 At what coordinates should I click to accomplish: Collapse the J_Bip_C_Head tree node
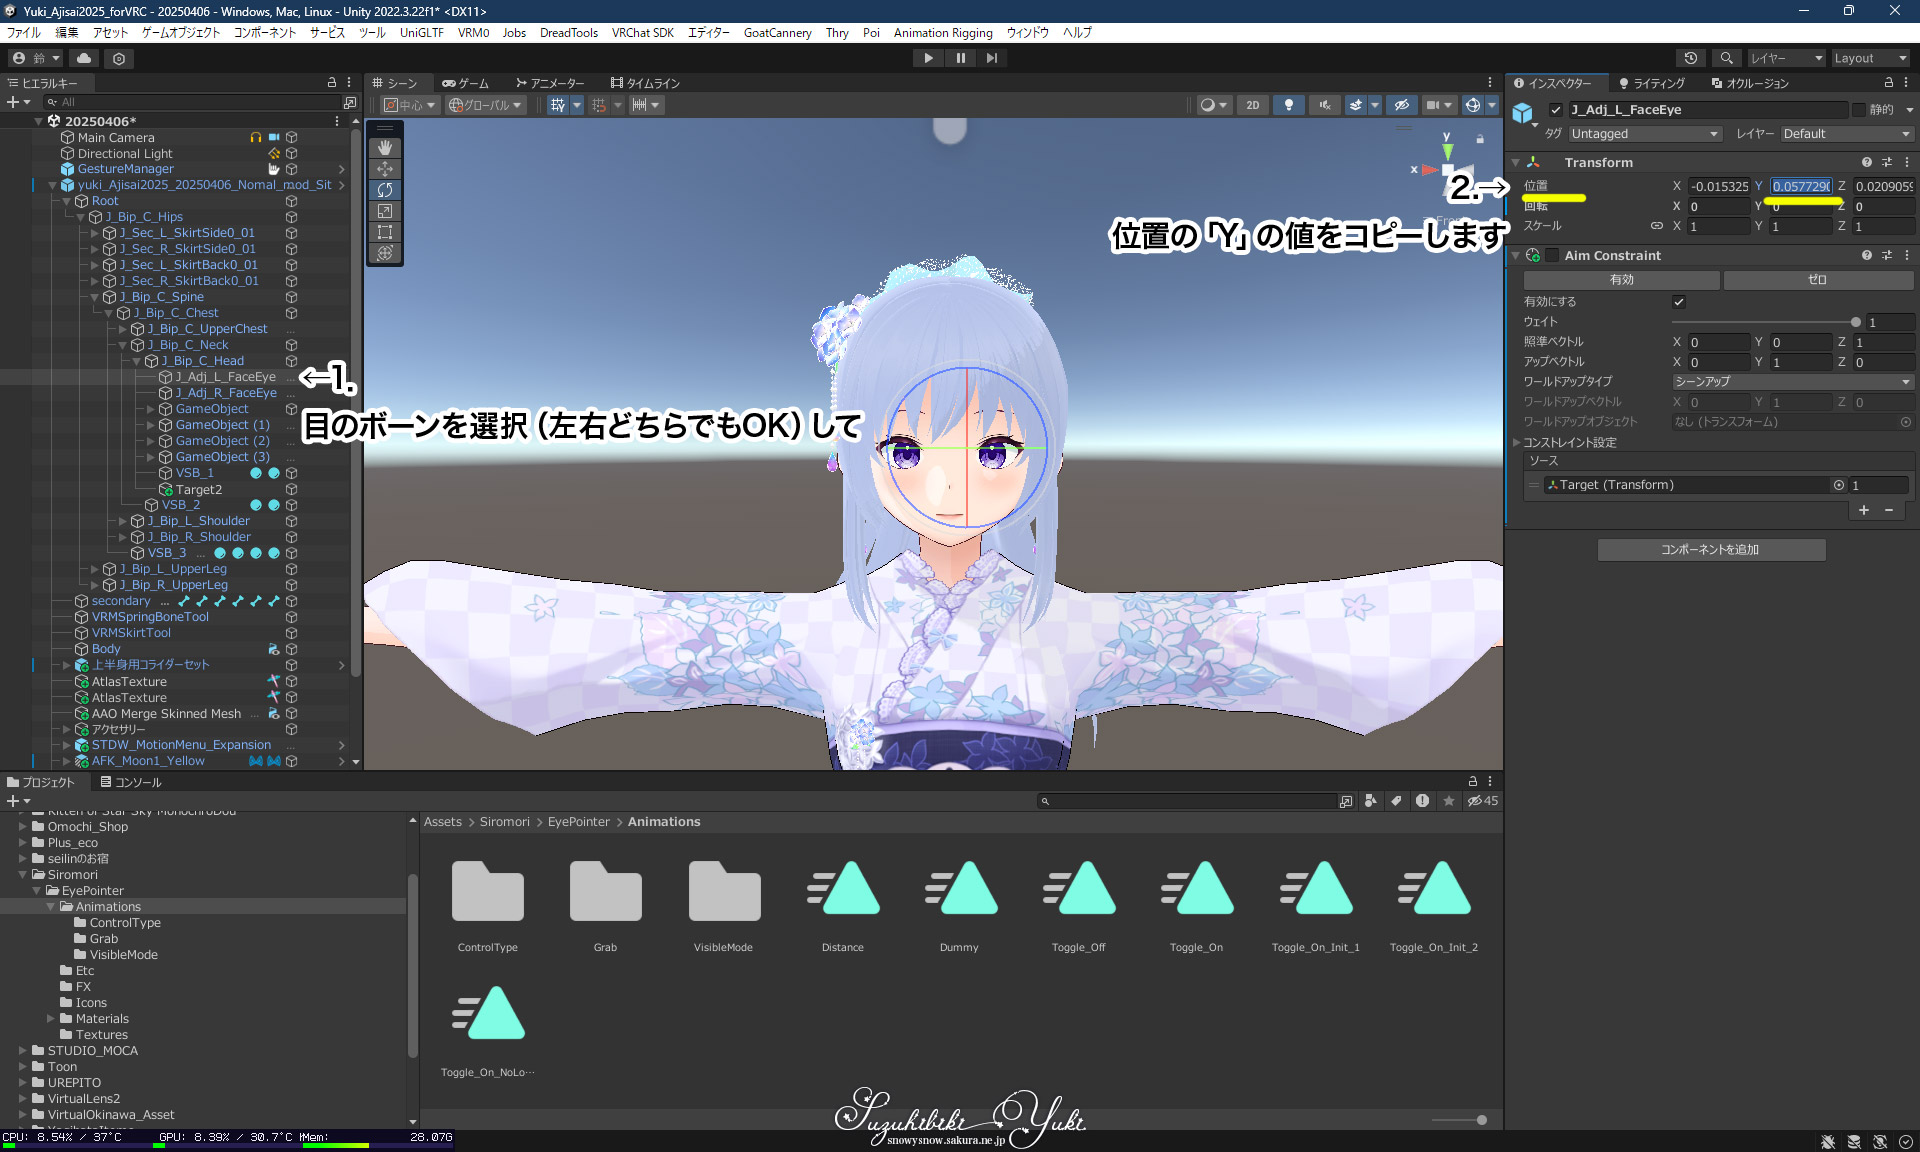tap(137, 361)
